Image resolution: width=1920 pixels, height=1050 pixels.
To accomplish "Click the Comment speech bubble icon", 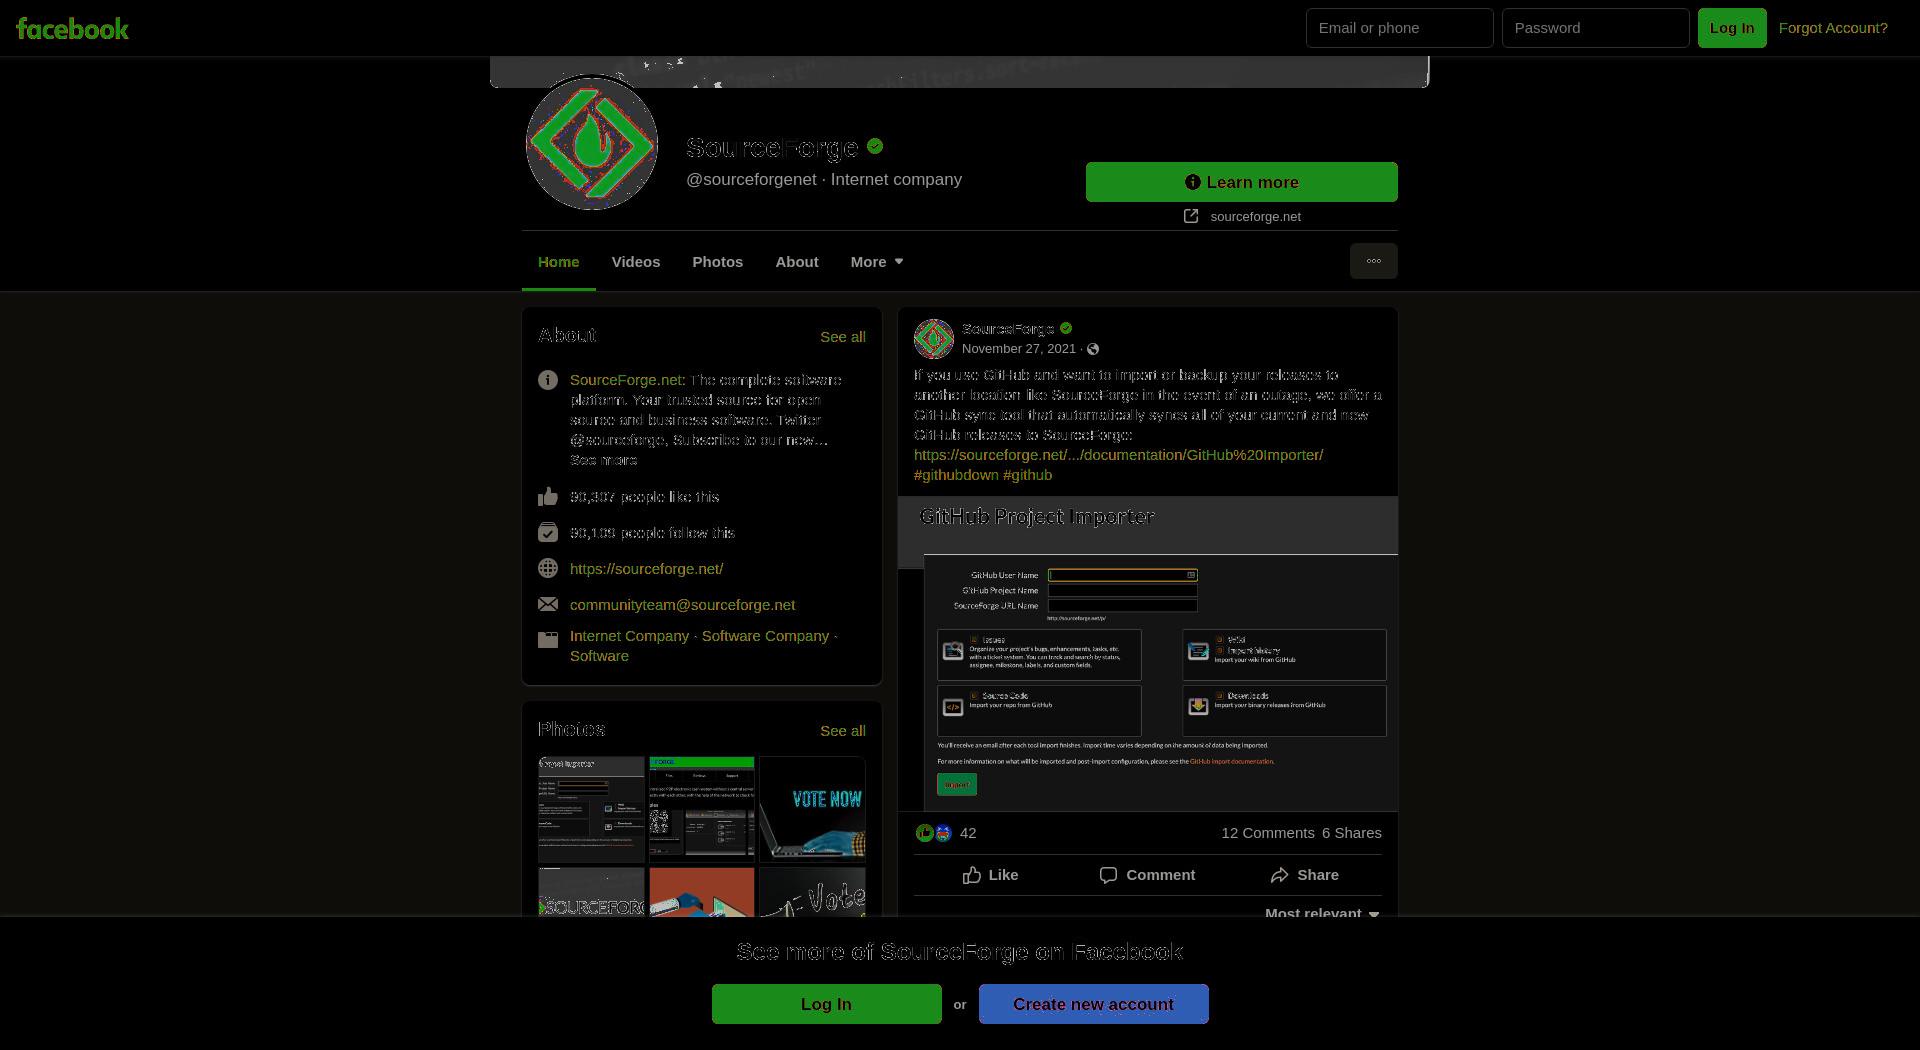I will click(1108, 875).
